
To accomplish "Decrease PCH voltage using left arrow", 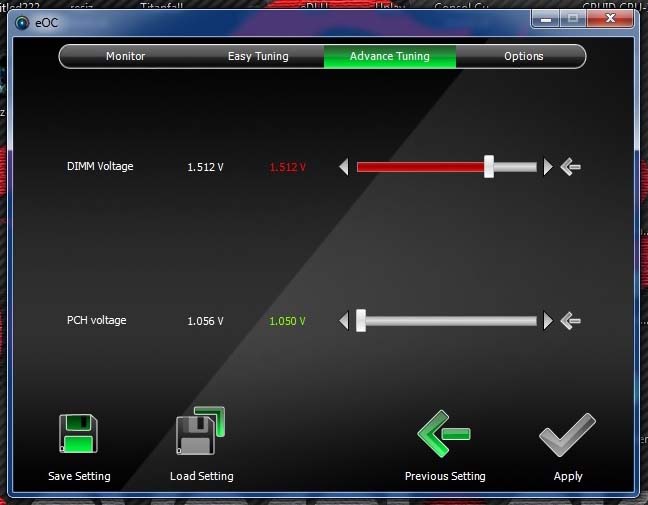I will coord(344,321).
